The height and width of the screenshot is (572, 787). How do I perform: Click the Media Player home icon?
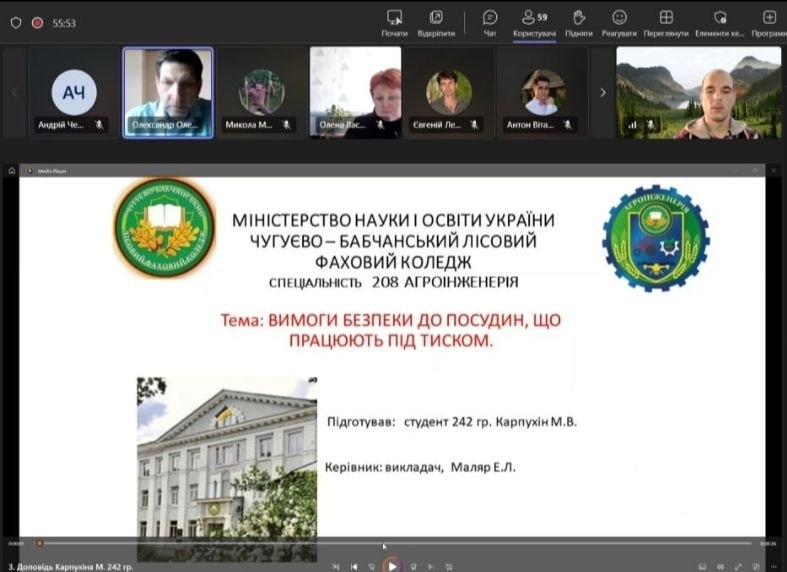12,171
